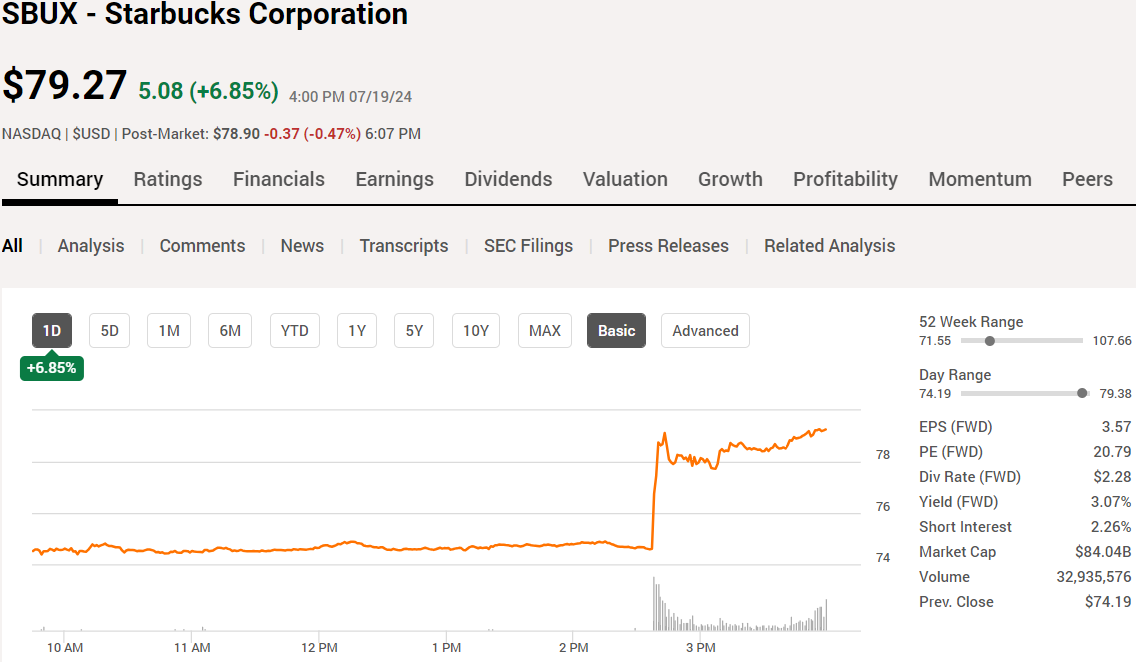This screenshot has width=1136, height=662.
Task: Choose the 6M chart range
Action: pyautogui.click(x=230, y=330)
